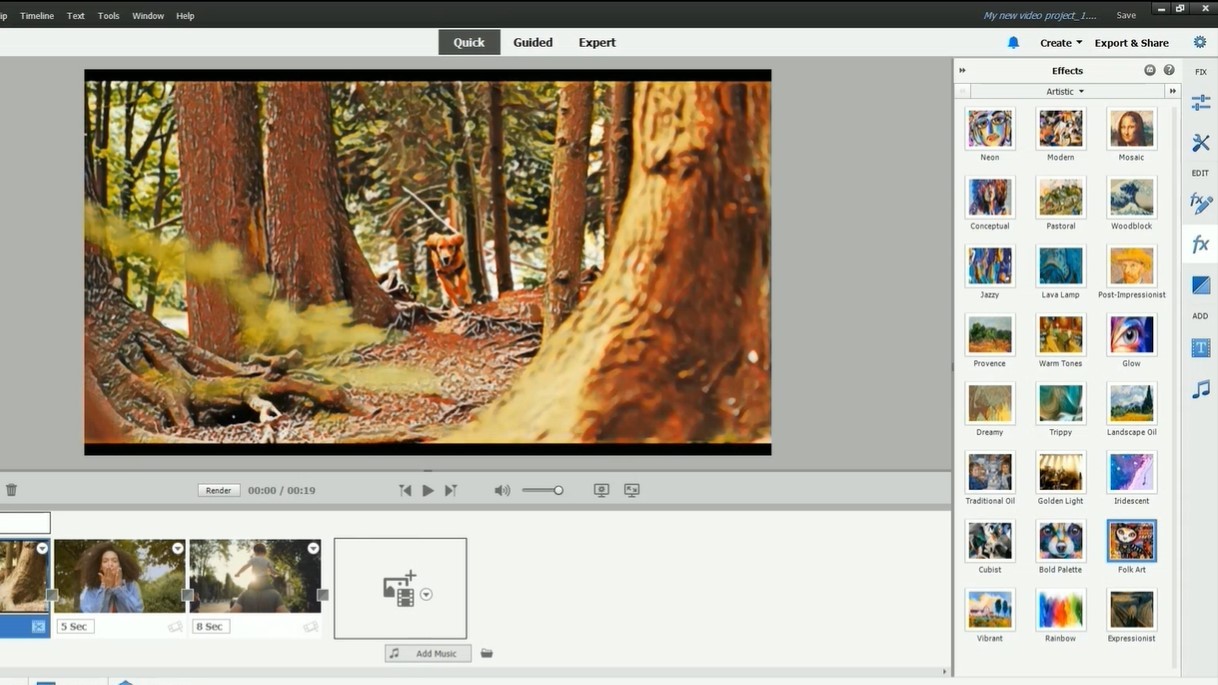Image resolution: width=1218 pixels, height=685 pixels.
Task: Apply the Expressionist effect thumbnail
Action: 1131,610
